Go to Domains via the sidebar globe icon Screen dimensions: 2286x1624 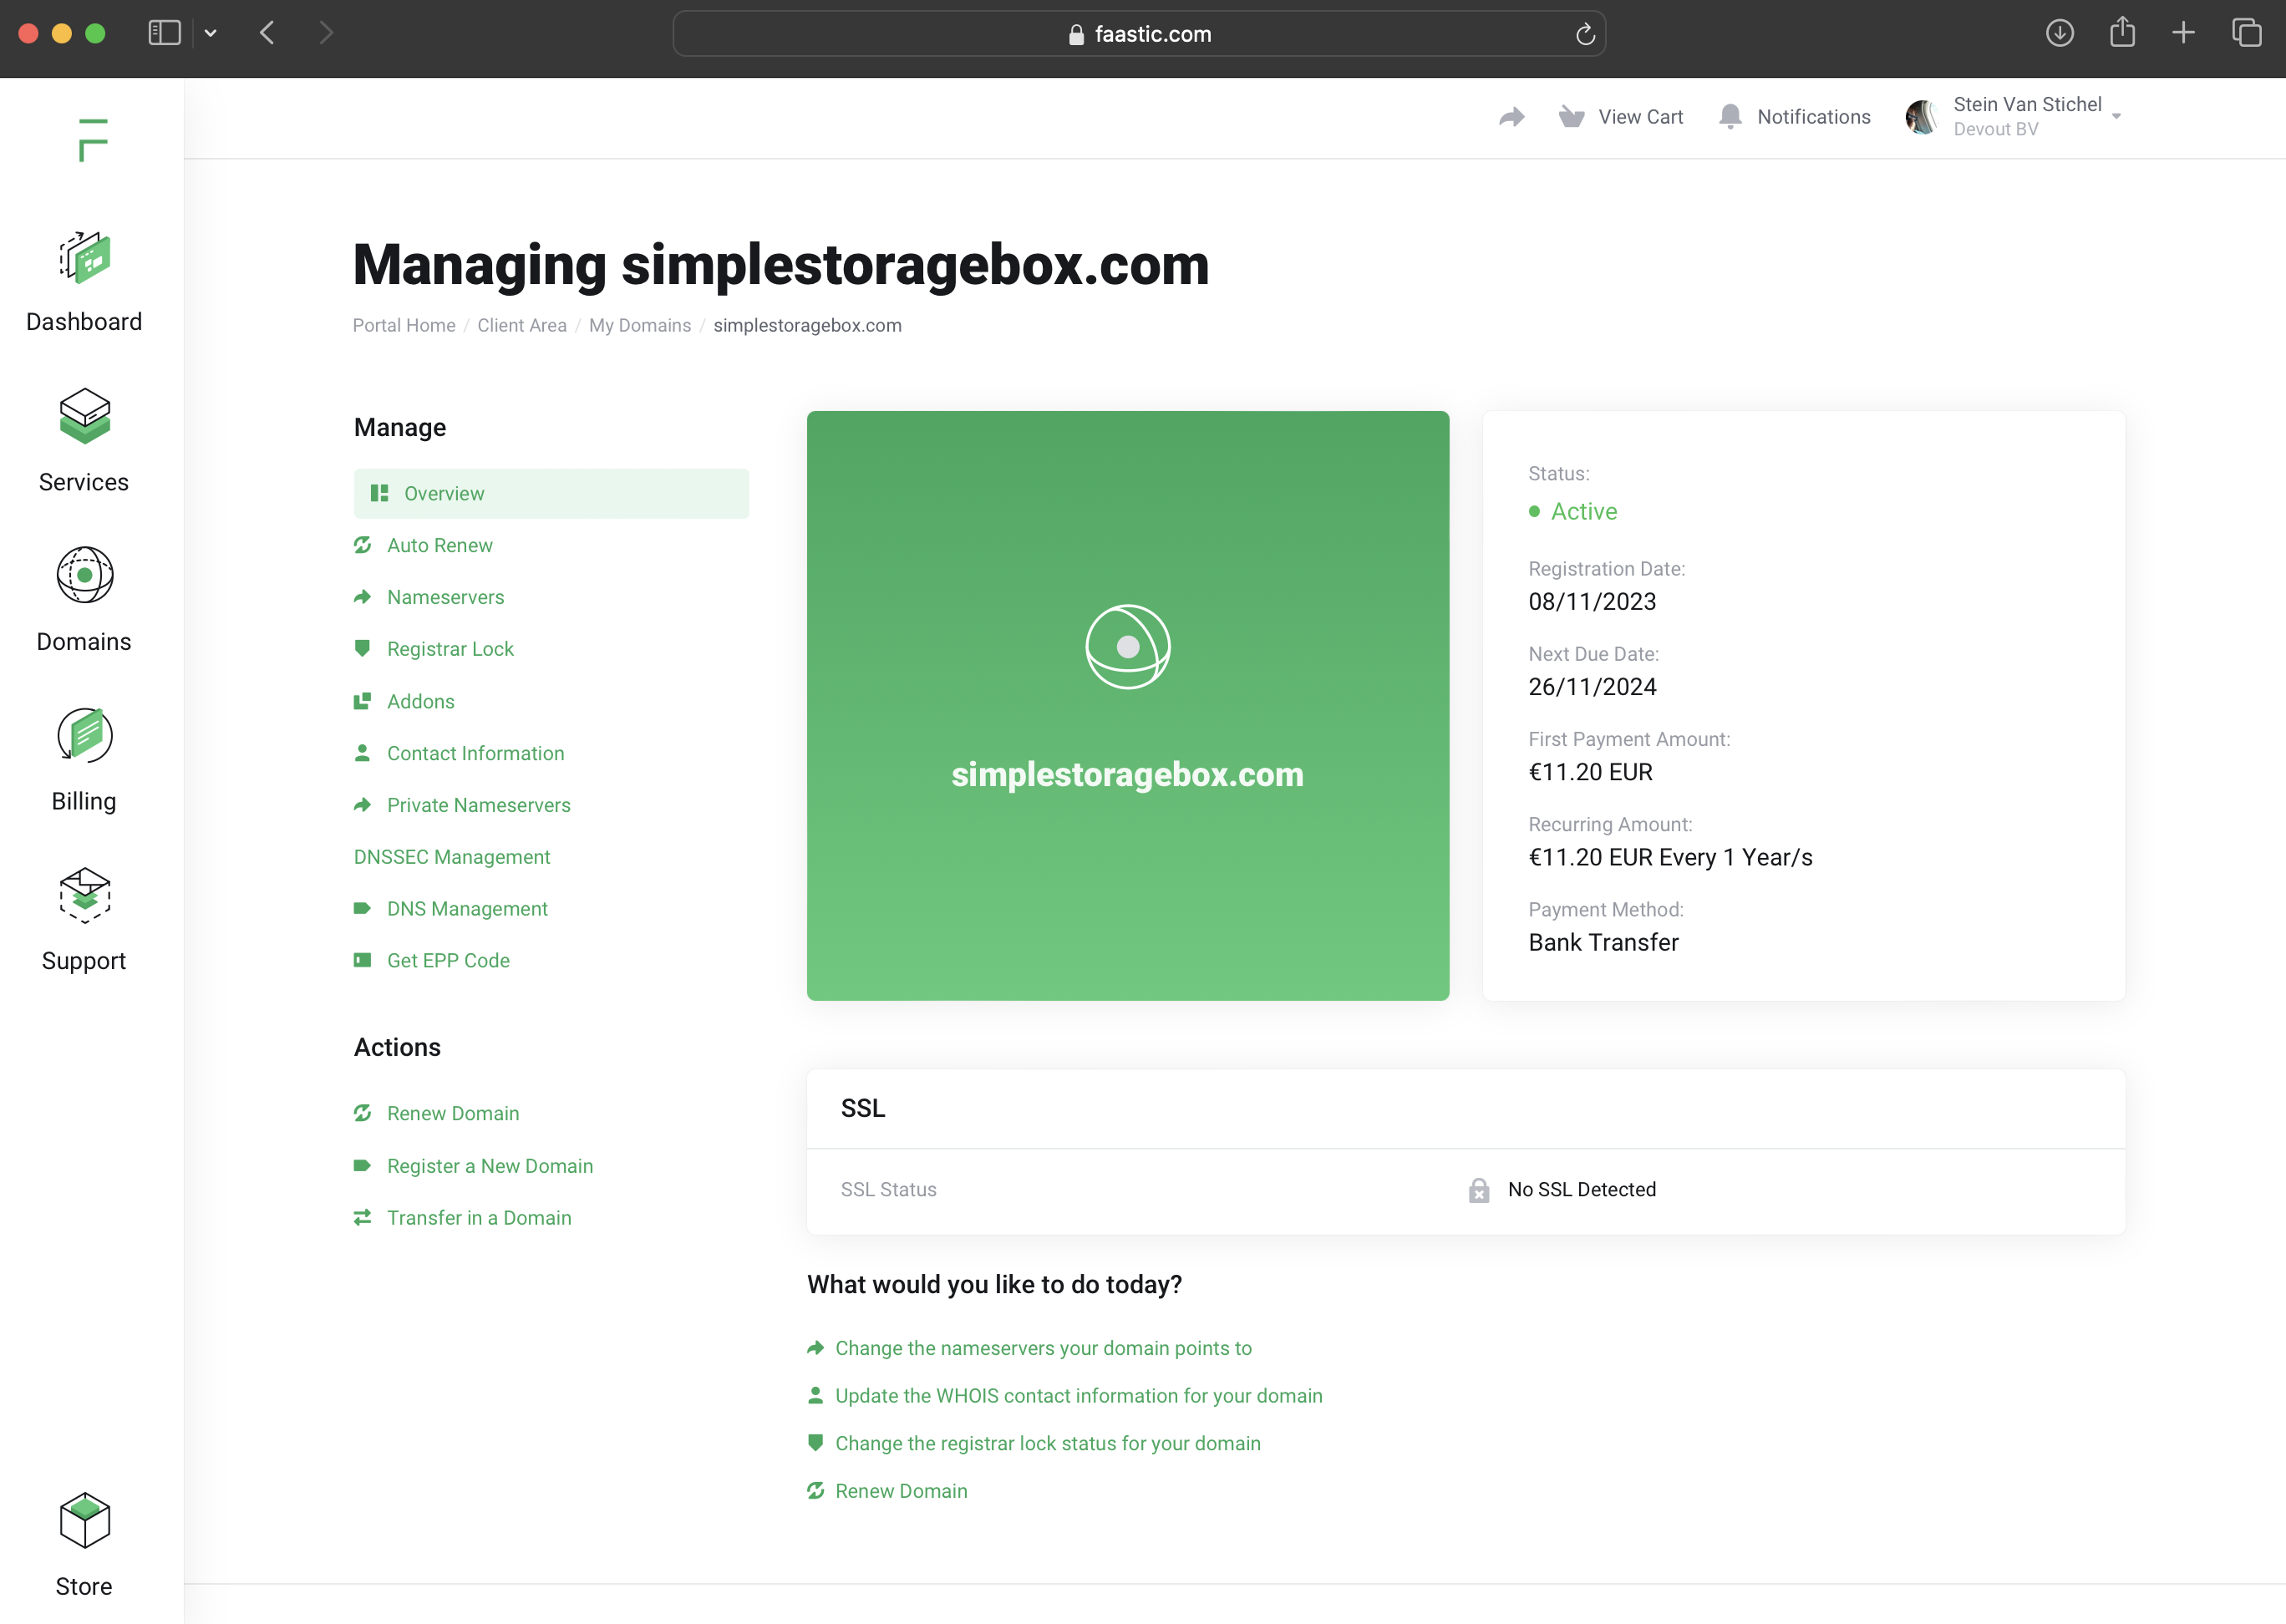[x=84, y=575]
